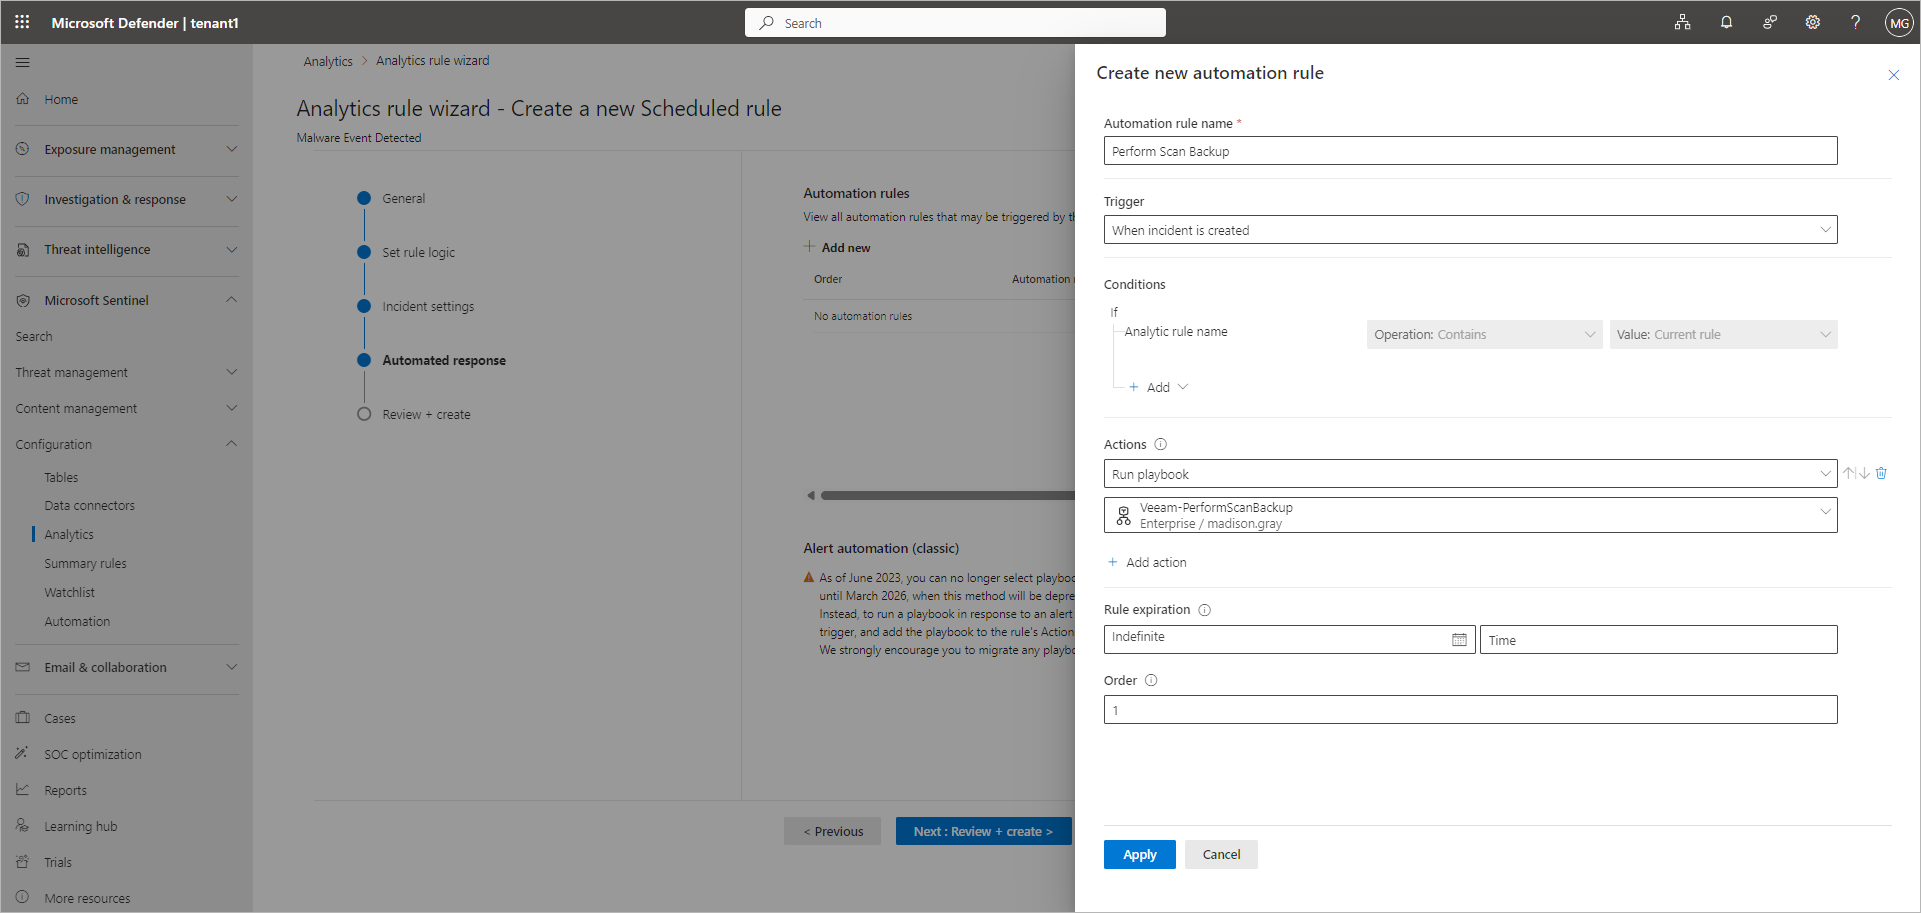Click the Apply button
Image resolution: width=1921 pixels, height=913 pixels.
click(x=1139, y=854)
